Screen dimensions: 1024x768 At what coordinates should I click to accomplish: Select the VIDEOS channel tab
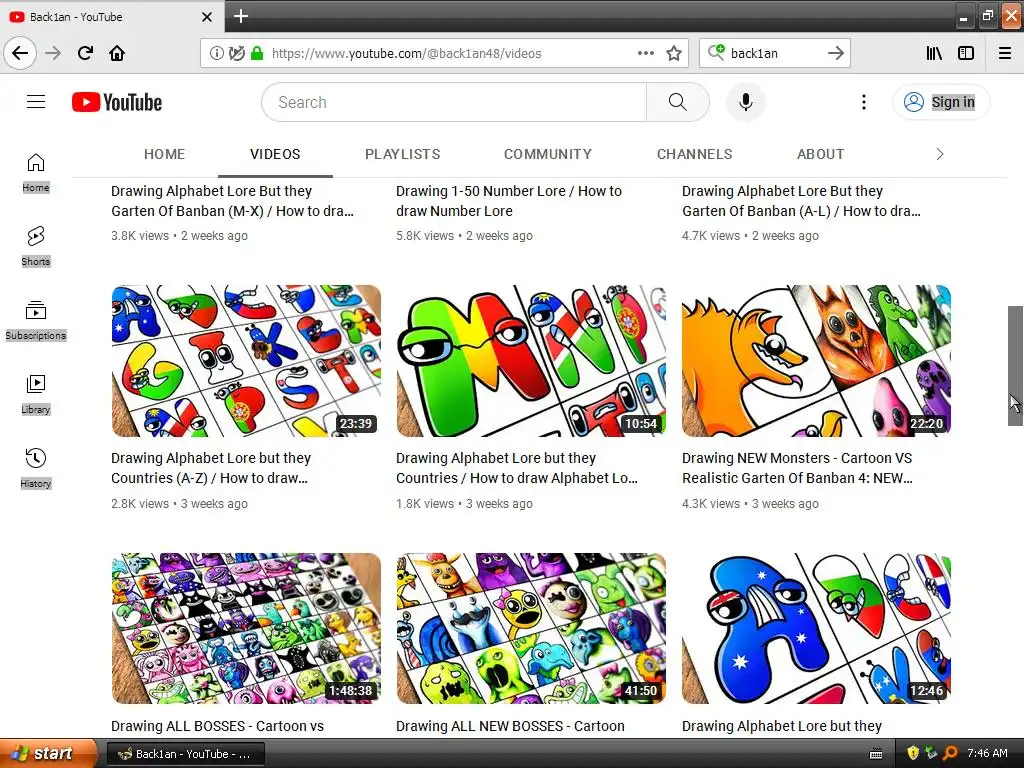[275, 154]
